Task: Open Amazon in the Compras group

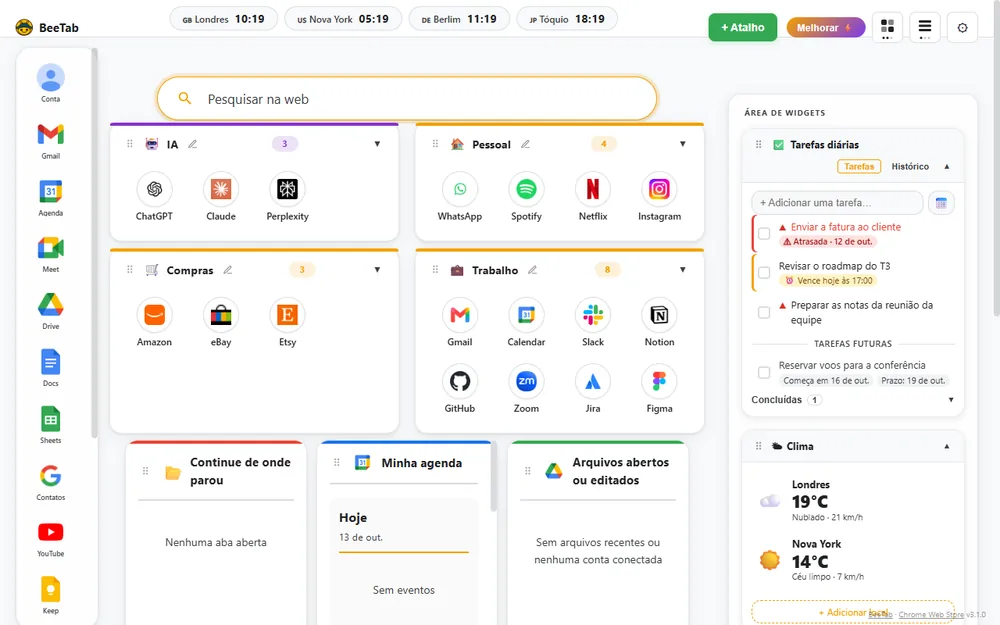Action: 154,315
